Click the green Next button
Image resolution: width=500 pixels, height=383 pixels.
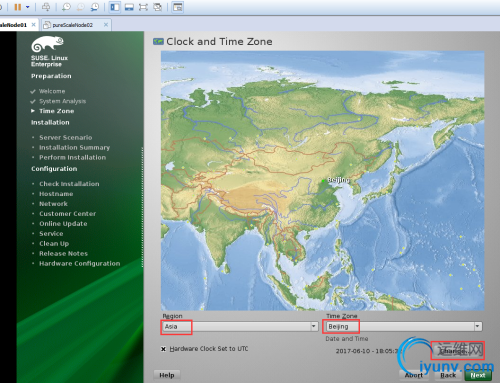[478, 375]
